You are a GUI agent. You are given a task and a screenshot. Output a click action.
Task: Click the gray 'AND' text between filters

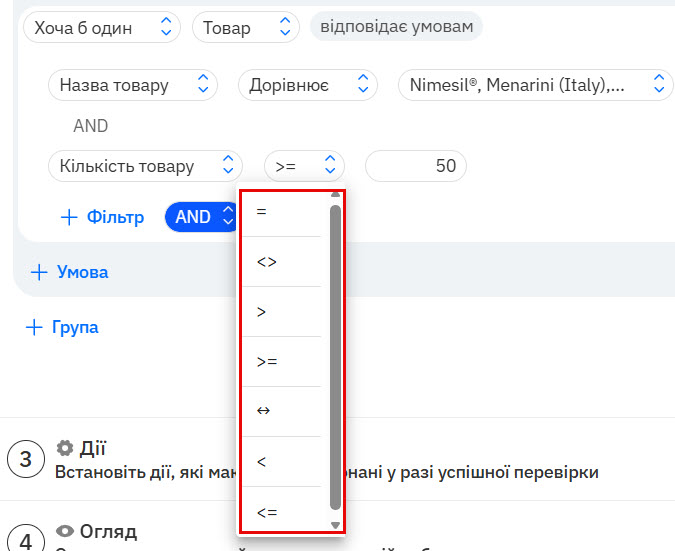click(x=91, y=126)
